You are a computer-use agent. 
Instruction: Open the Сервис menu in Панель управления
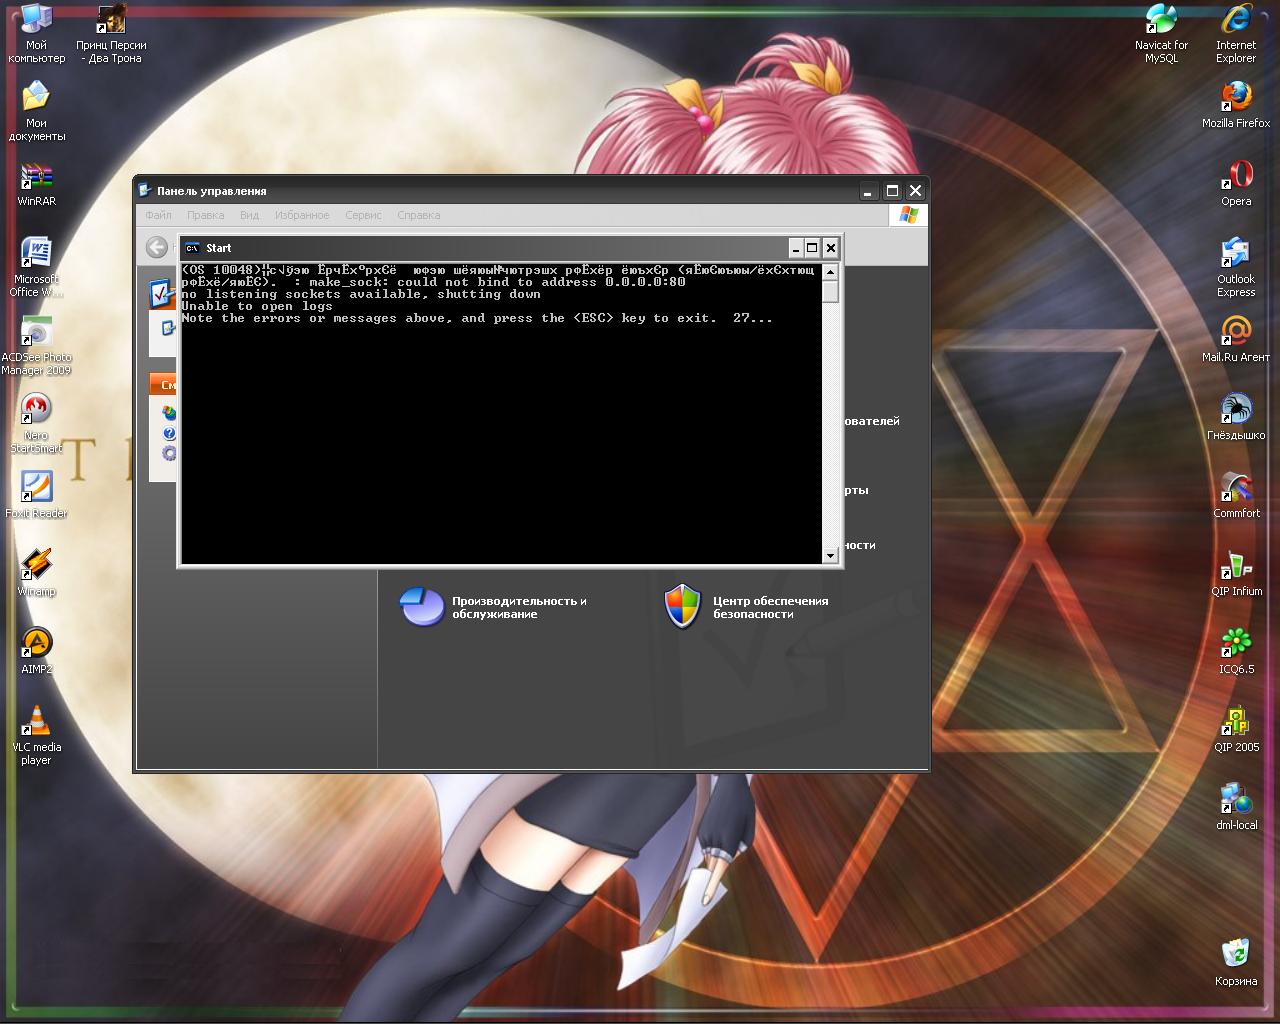tap(363, 215)
